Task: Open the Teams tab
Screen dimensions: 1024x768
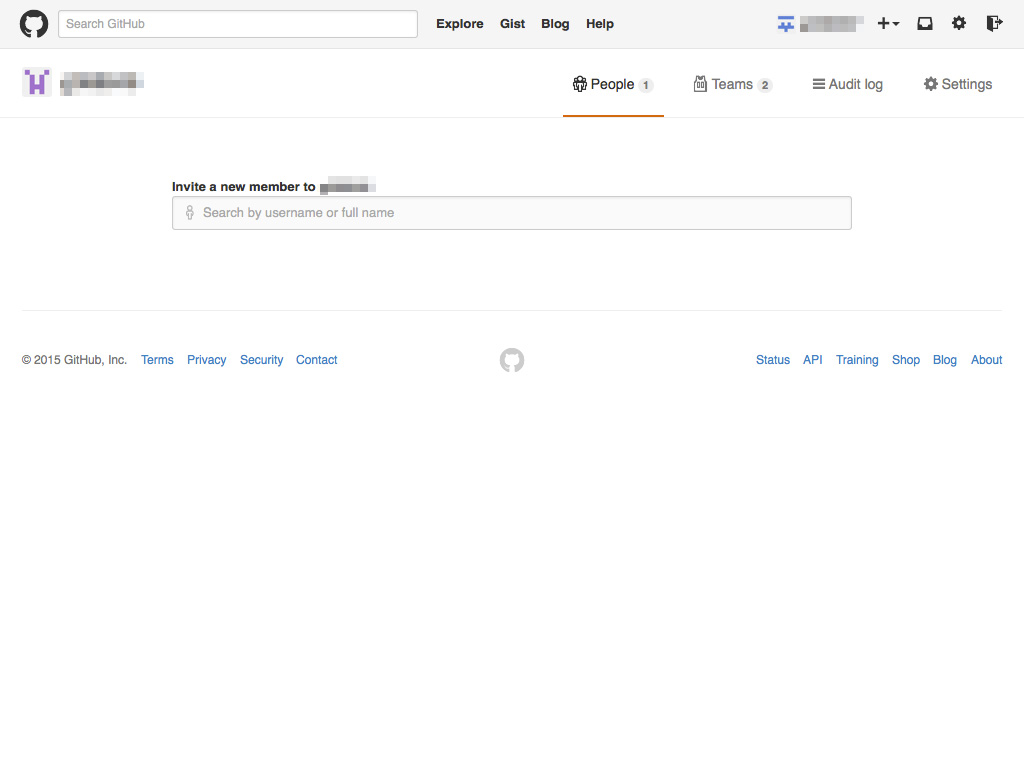Action: (x=732, y=85)
